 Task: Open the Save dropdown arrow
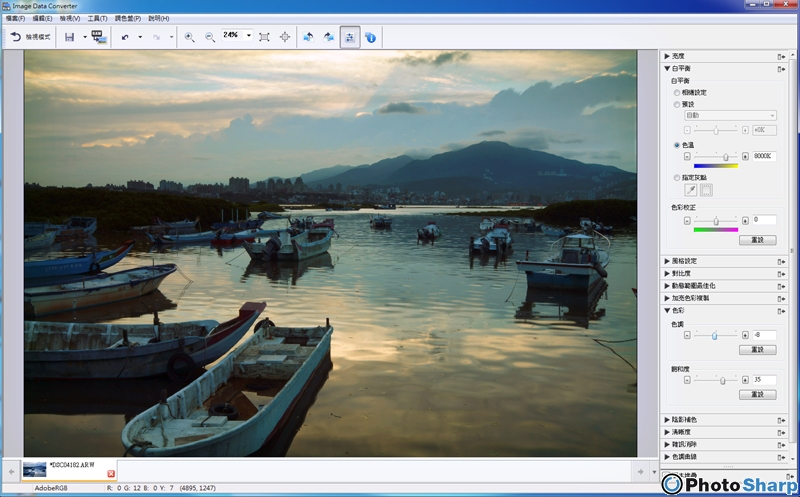pos(85,37)
